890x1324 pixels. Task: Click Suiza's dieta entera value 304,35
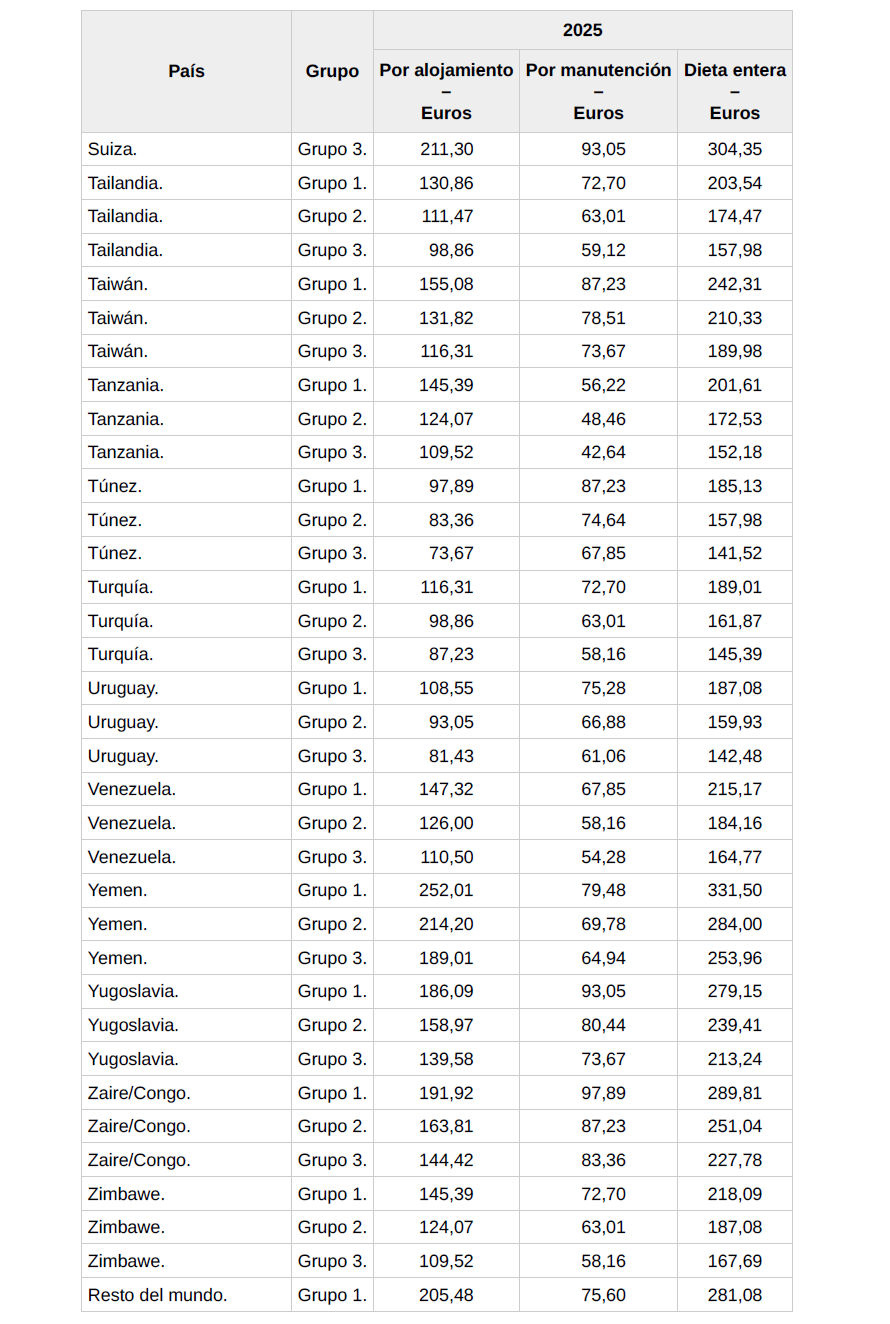[735, 150]
